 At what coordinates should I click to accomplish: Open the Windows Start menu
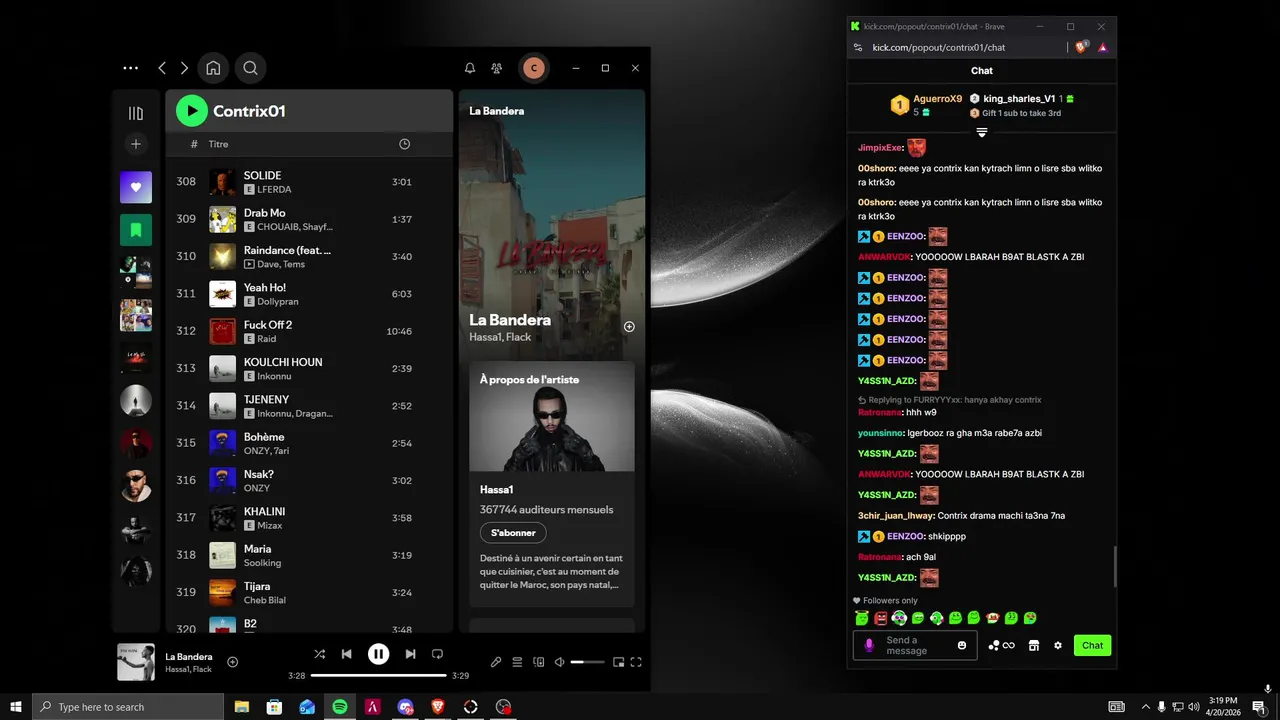pos(15,707)
